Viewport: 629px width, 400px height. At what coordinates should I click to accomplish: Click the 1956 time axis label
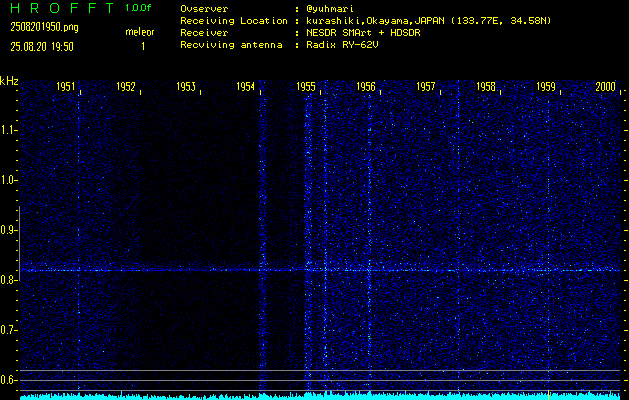pyautogui.click(x=366, y=87)
